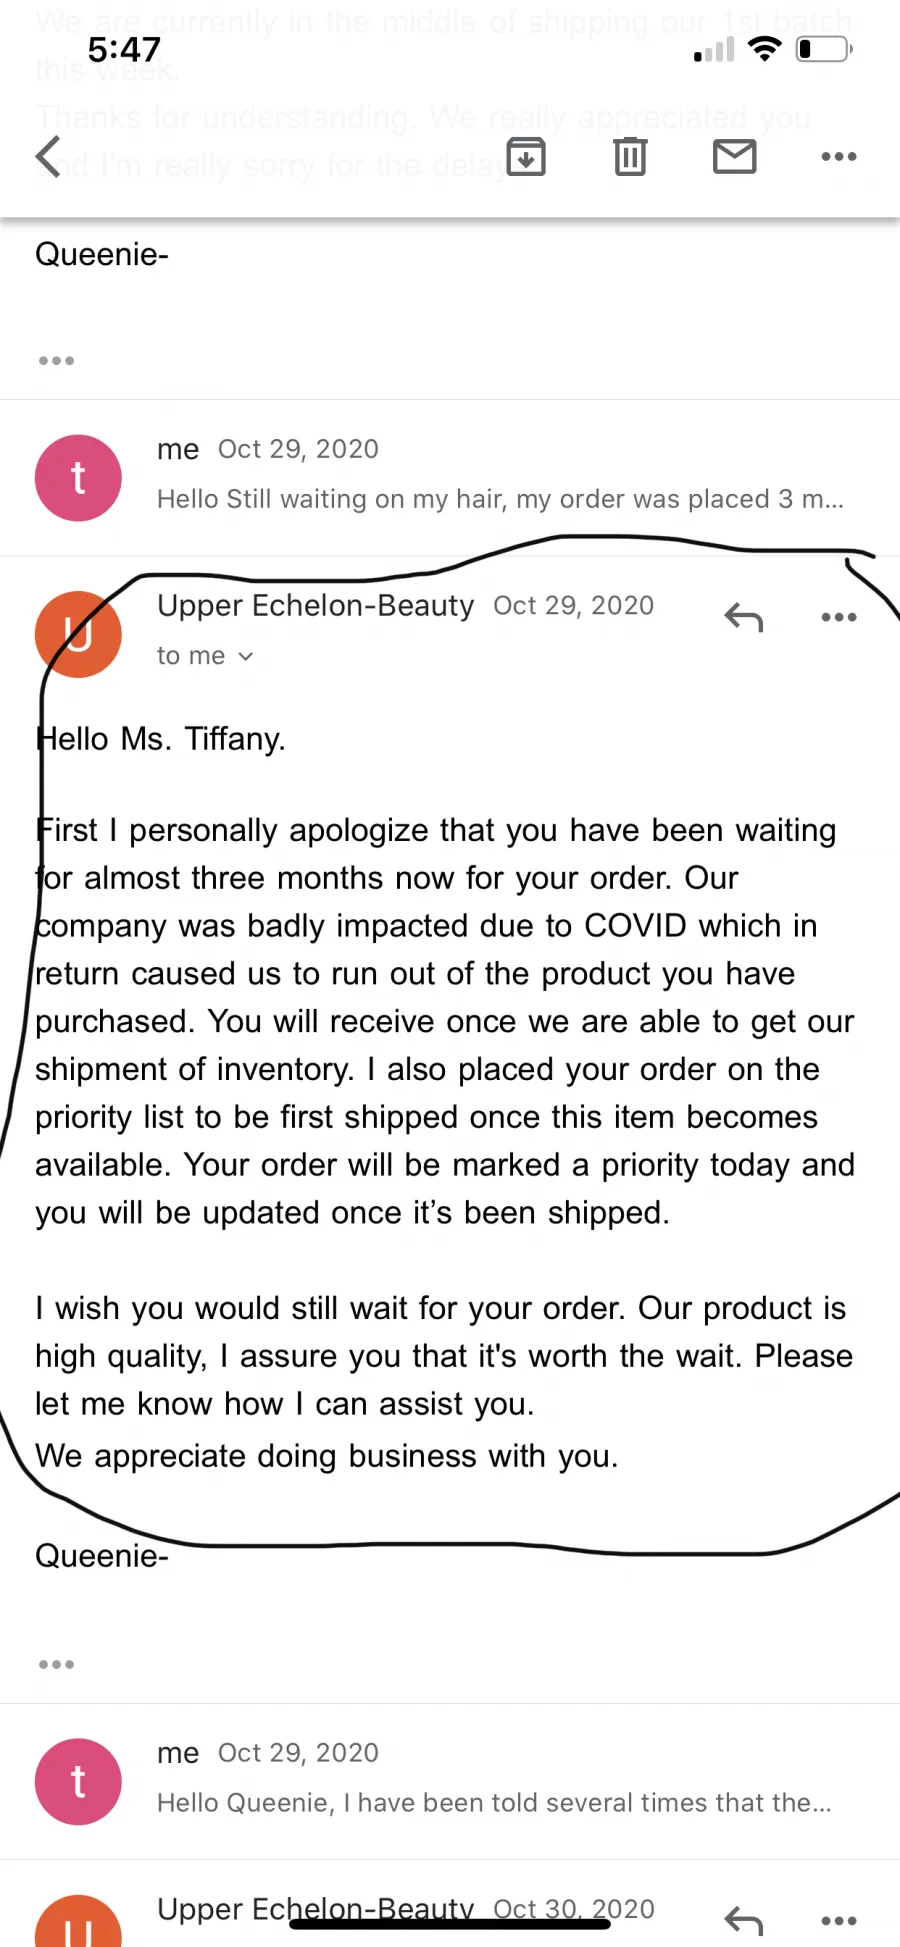
Task: Reply to Upper Echelon-Beauty Oct 29 message
Action: pyautogui.click(x=744, y=618)
